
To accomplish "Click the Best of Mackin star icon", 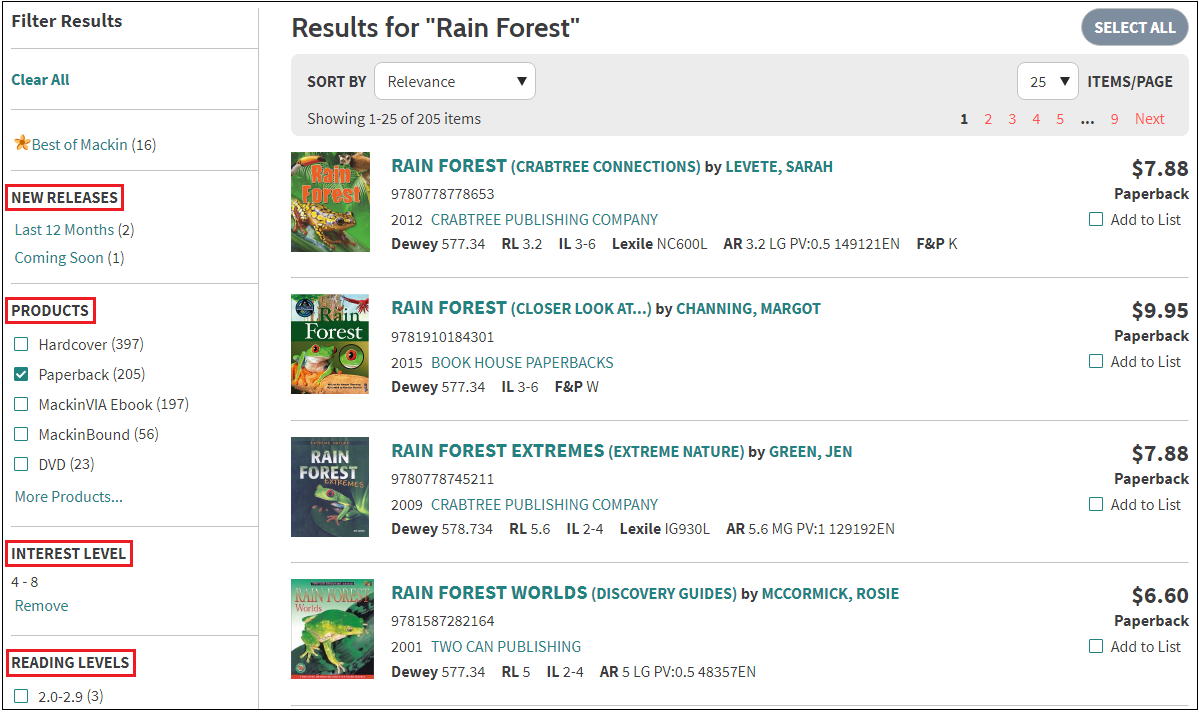I will 22,143.
